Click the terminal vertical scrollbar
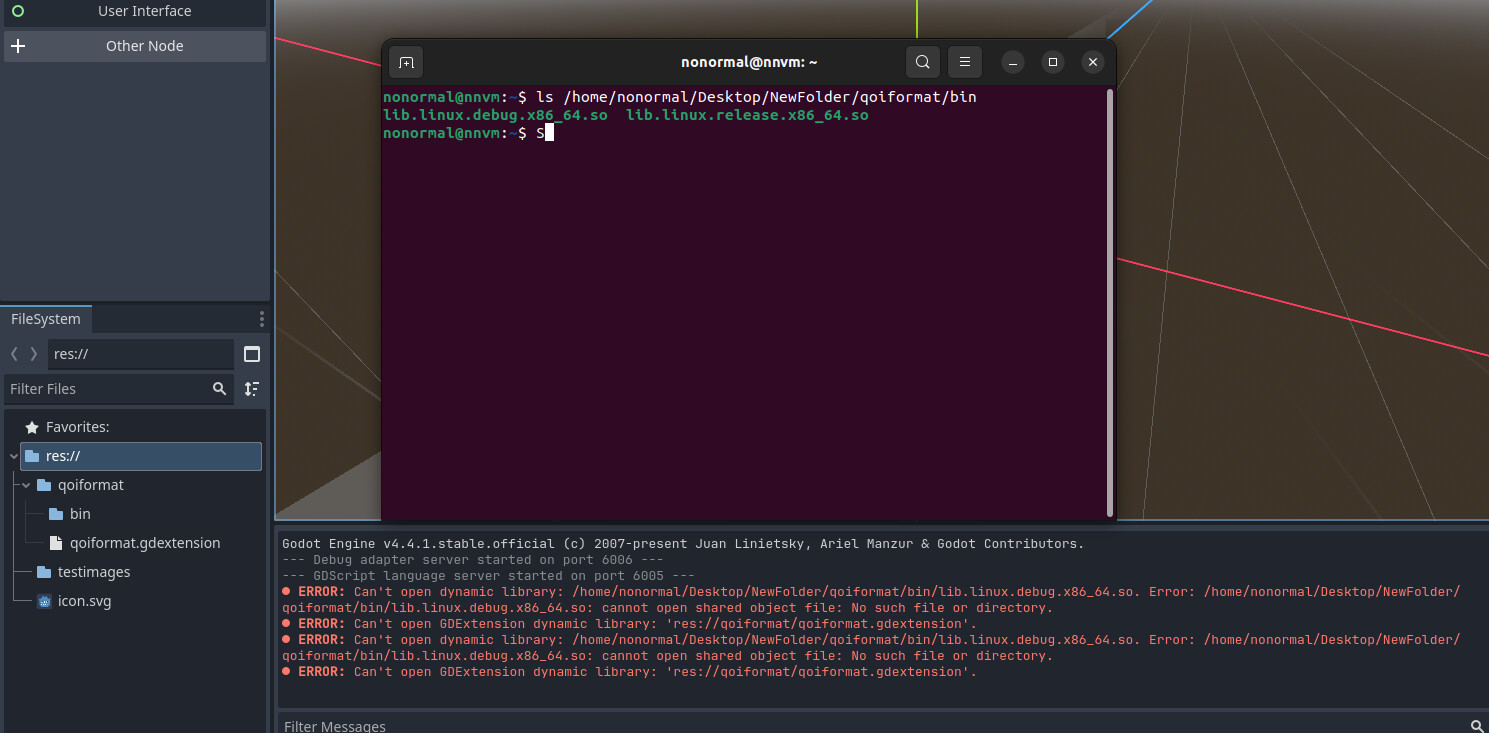Viewport: 1489px width, 733px height. (x=1110, y=303)
